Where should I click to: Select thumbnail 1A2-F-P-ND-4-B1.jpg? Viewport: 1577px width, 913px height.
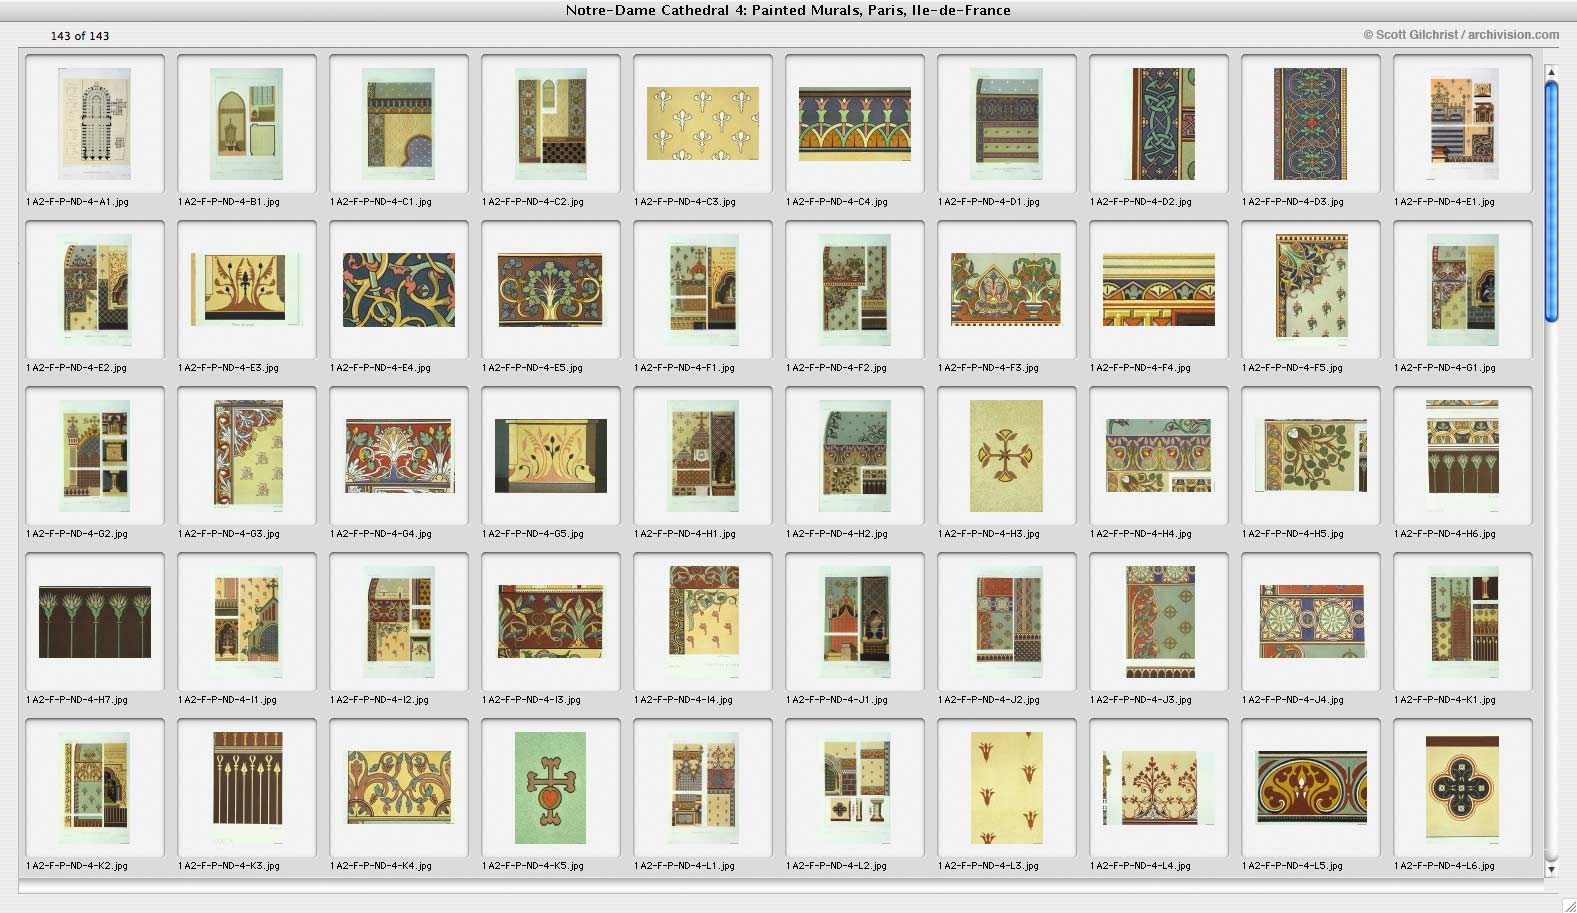(247, 123)
